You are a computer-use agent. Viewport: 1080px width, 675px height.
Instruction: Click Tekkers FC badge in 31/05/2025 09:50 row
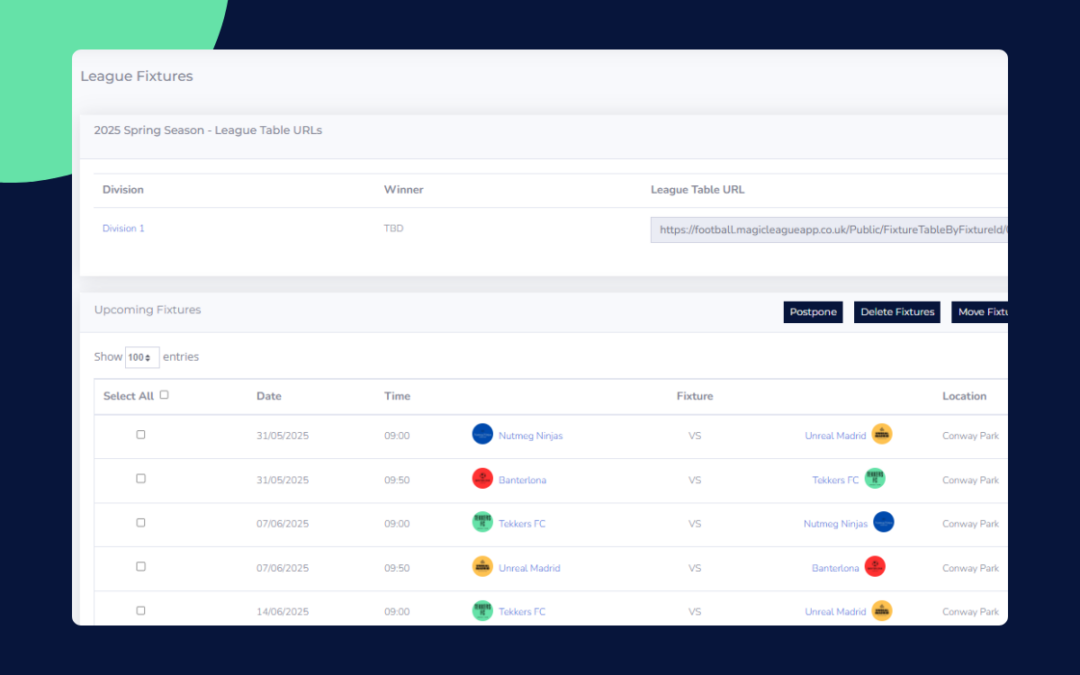(875, 479)
